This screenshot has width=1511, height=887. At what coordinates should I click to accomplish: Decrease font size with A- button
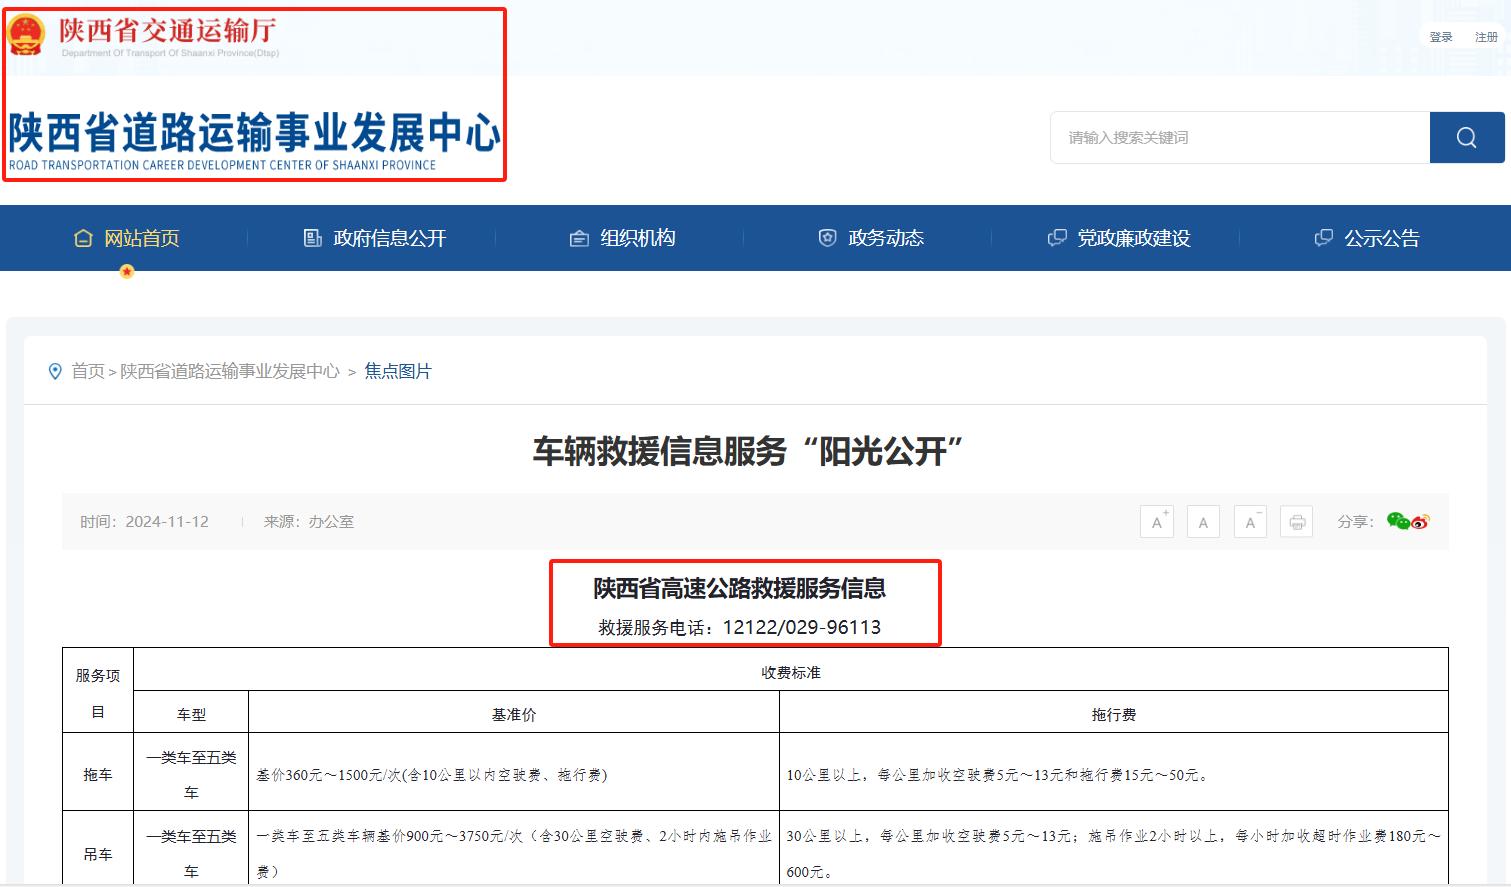point(1250,521)
